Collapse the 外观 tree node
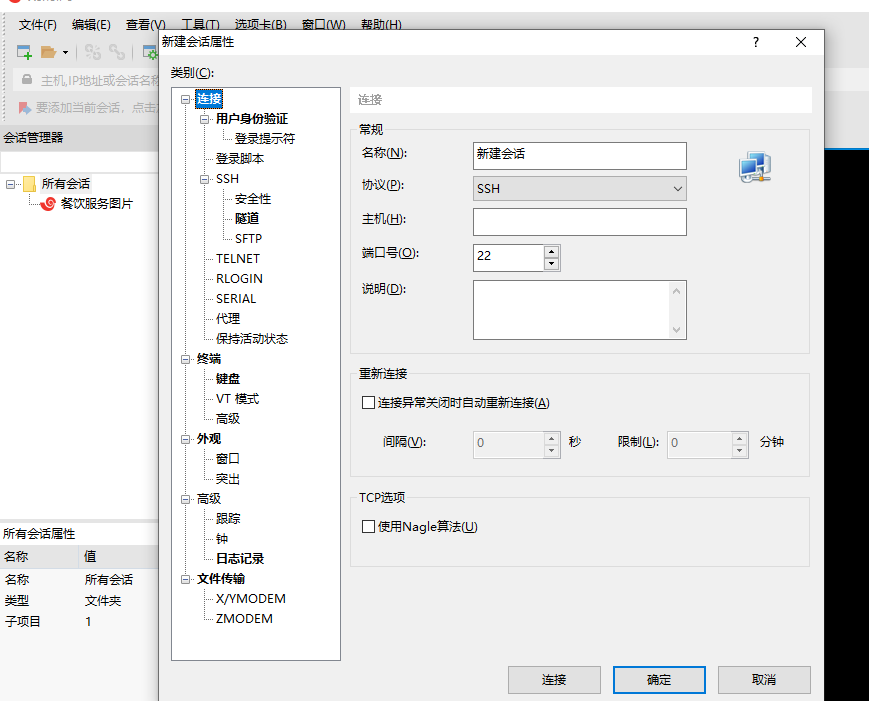The image size is (869, 701). point(186,439)
